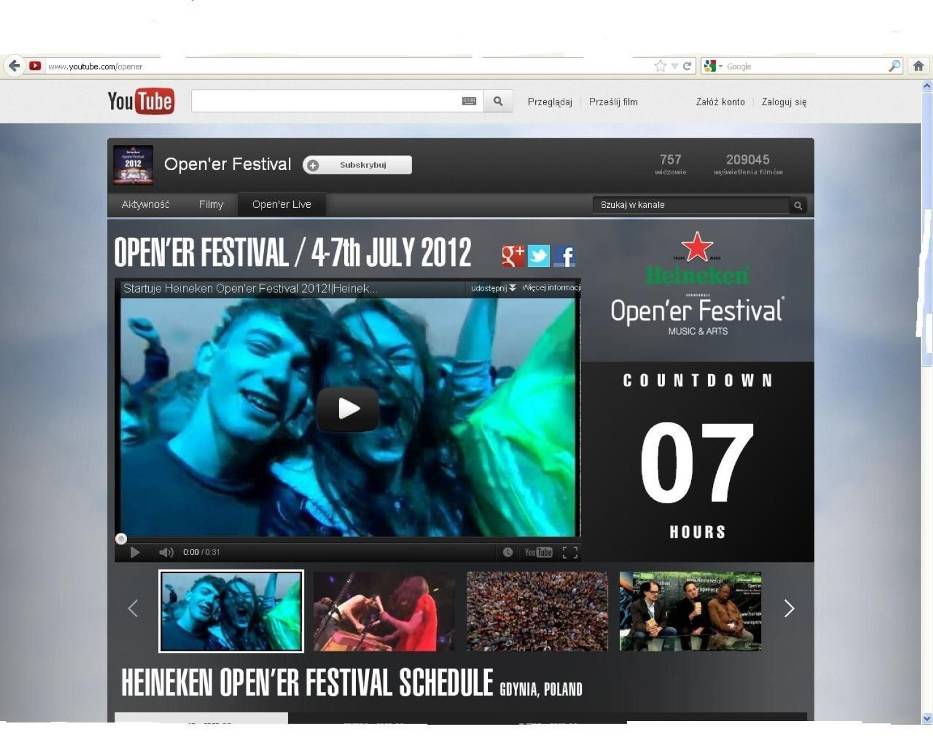Click the COUNTDOWN 07 HOURS panel
Image resolution: width=933 pixels, height=746 pixels.
coord(697,462)
